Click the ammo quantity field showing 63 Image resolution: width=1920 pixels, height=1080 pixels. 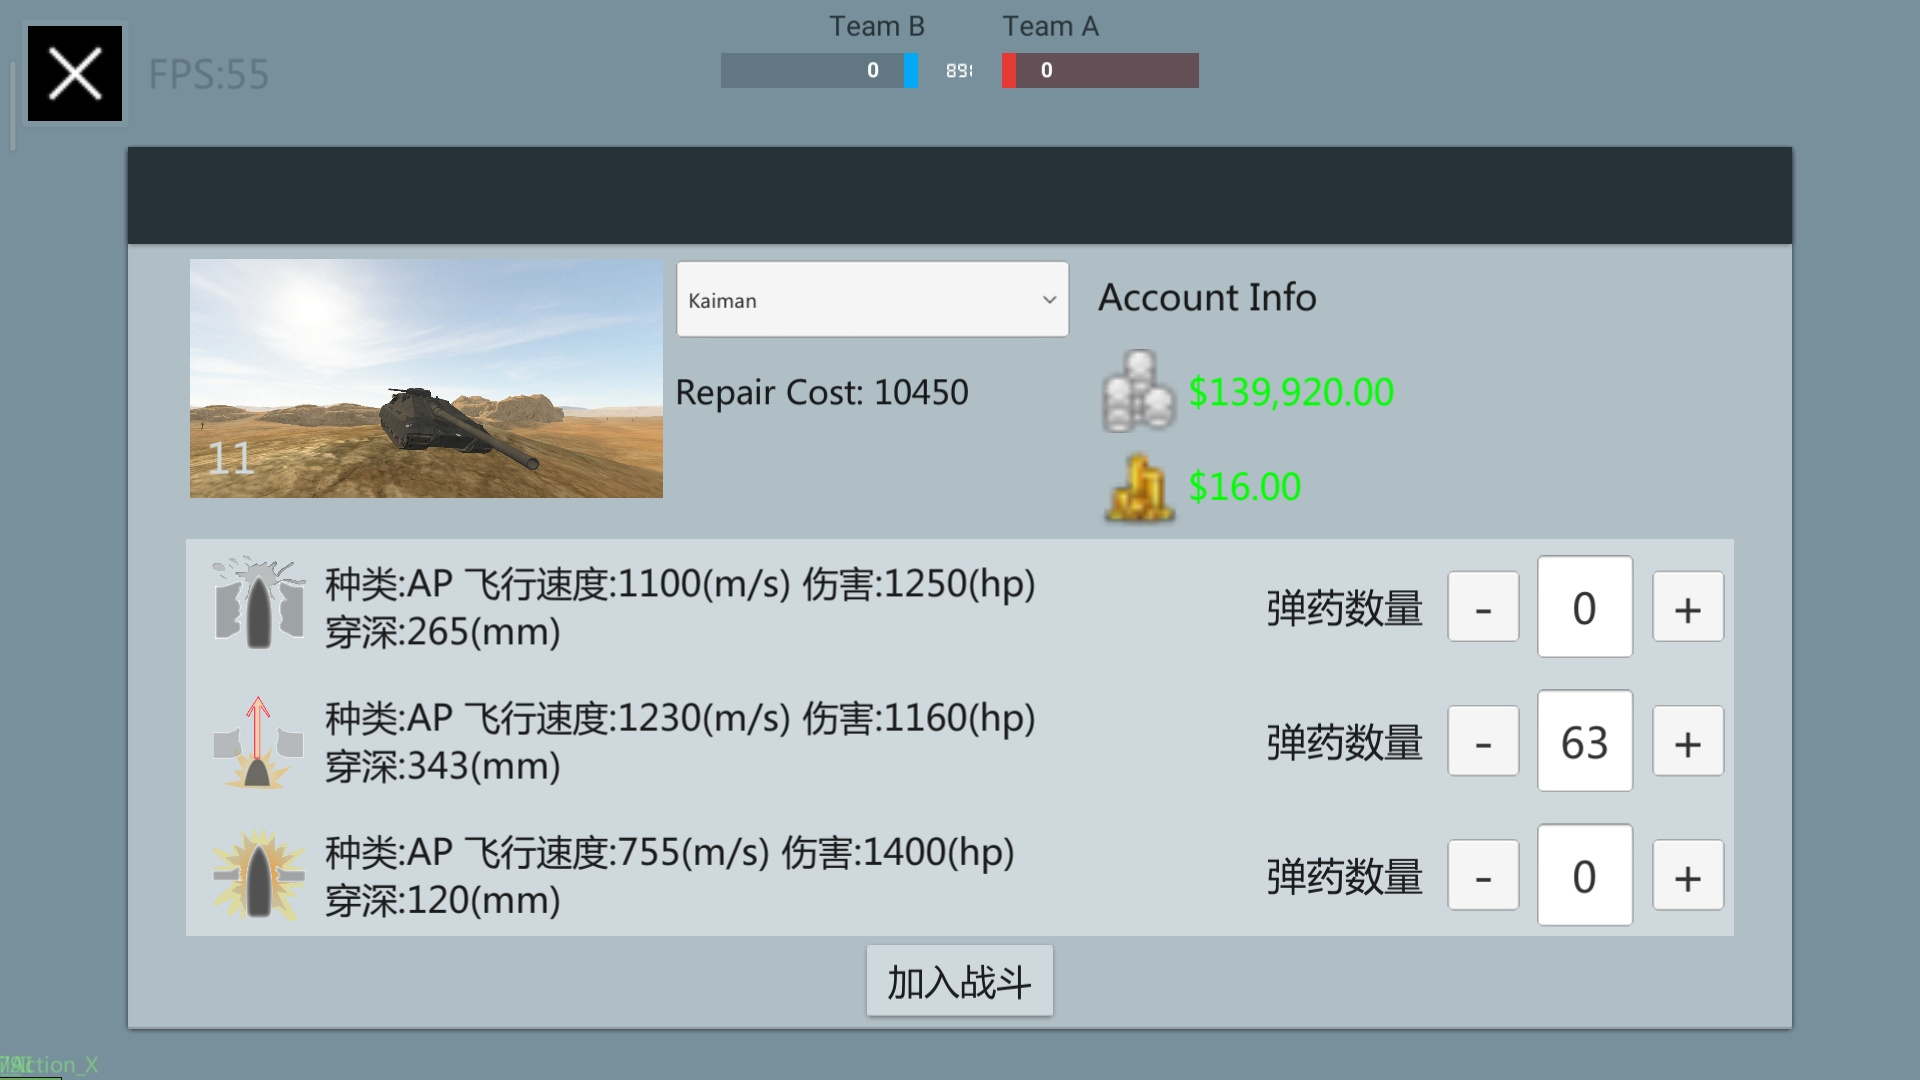1585,741
